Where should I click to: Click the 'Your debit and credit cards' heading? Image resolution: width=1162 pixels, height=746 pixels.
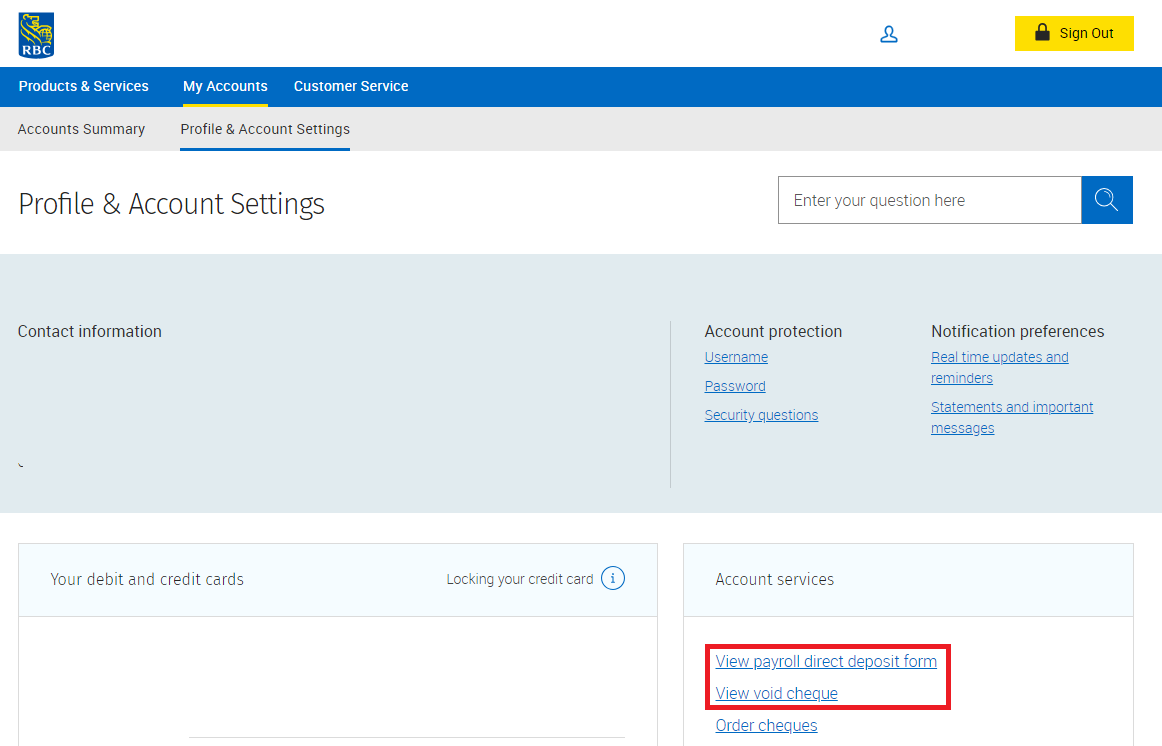click(x=147, y=579)
